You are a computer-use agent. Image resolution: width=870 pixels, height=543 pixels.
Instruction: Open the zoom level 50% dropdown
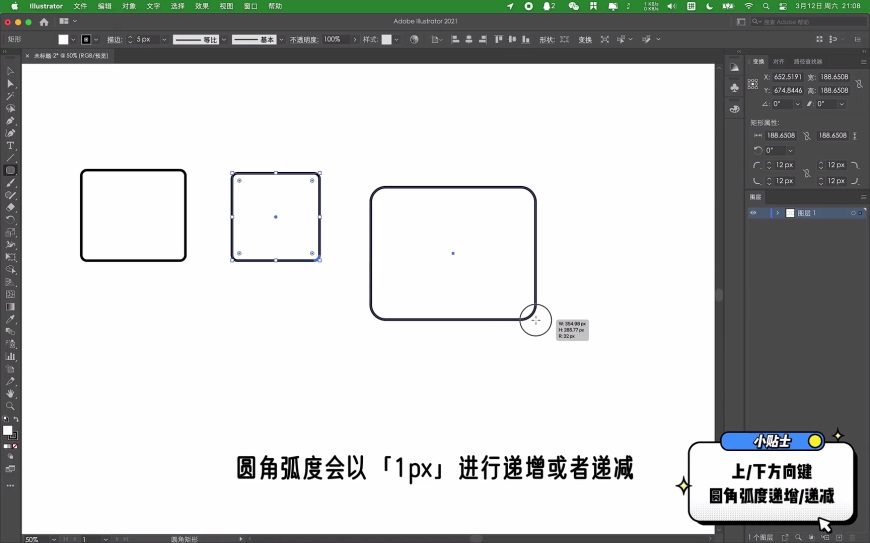point(54,539)
